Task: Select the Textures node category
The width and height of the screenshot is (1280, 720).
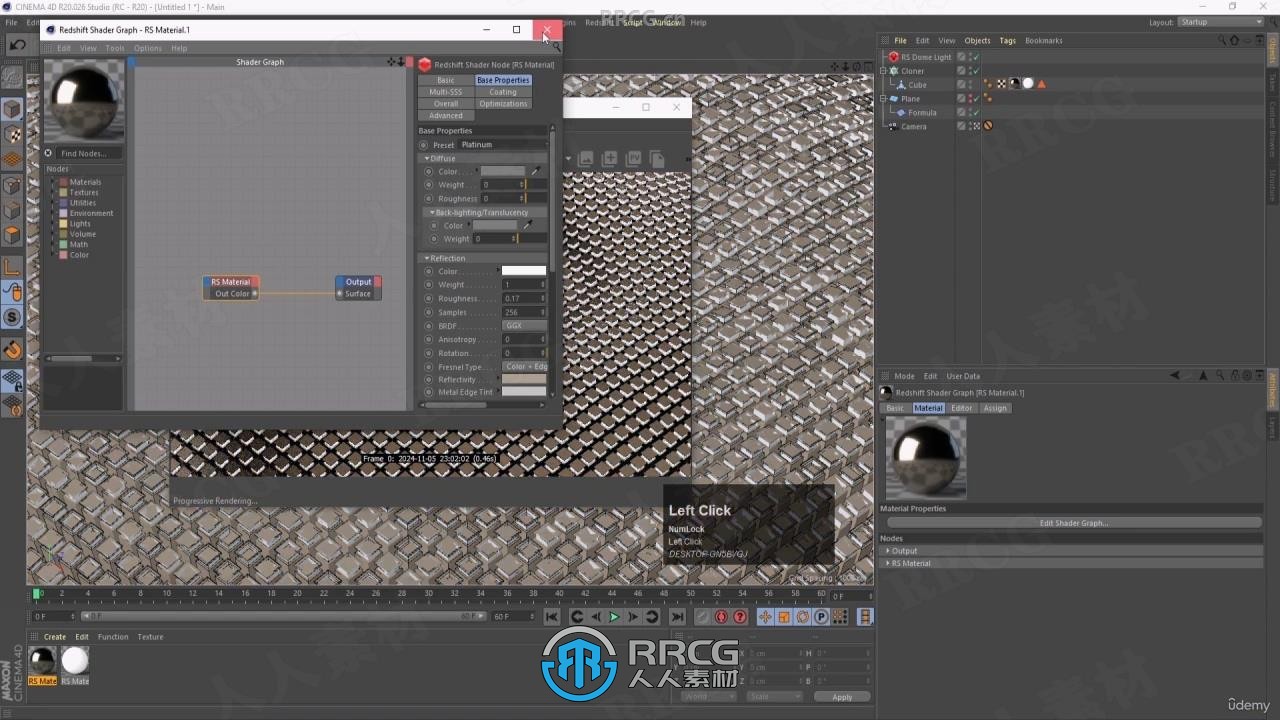Action: coord(84,192)
